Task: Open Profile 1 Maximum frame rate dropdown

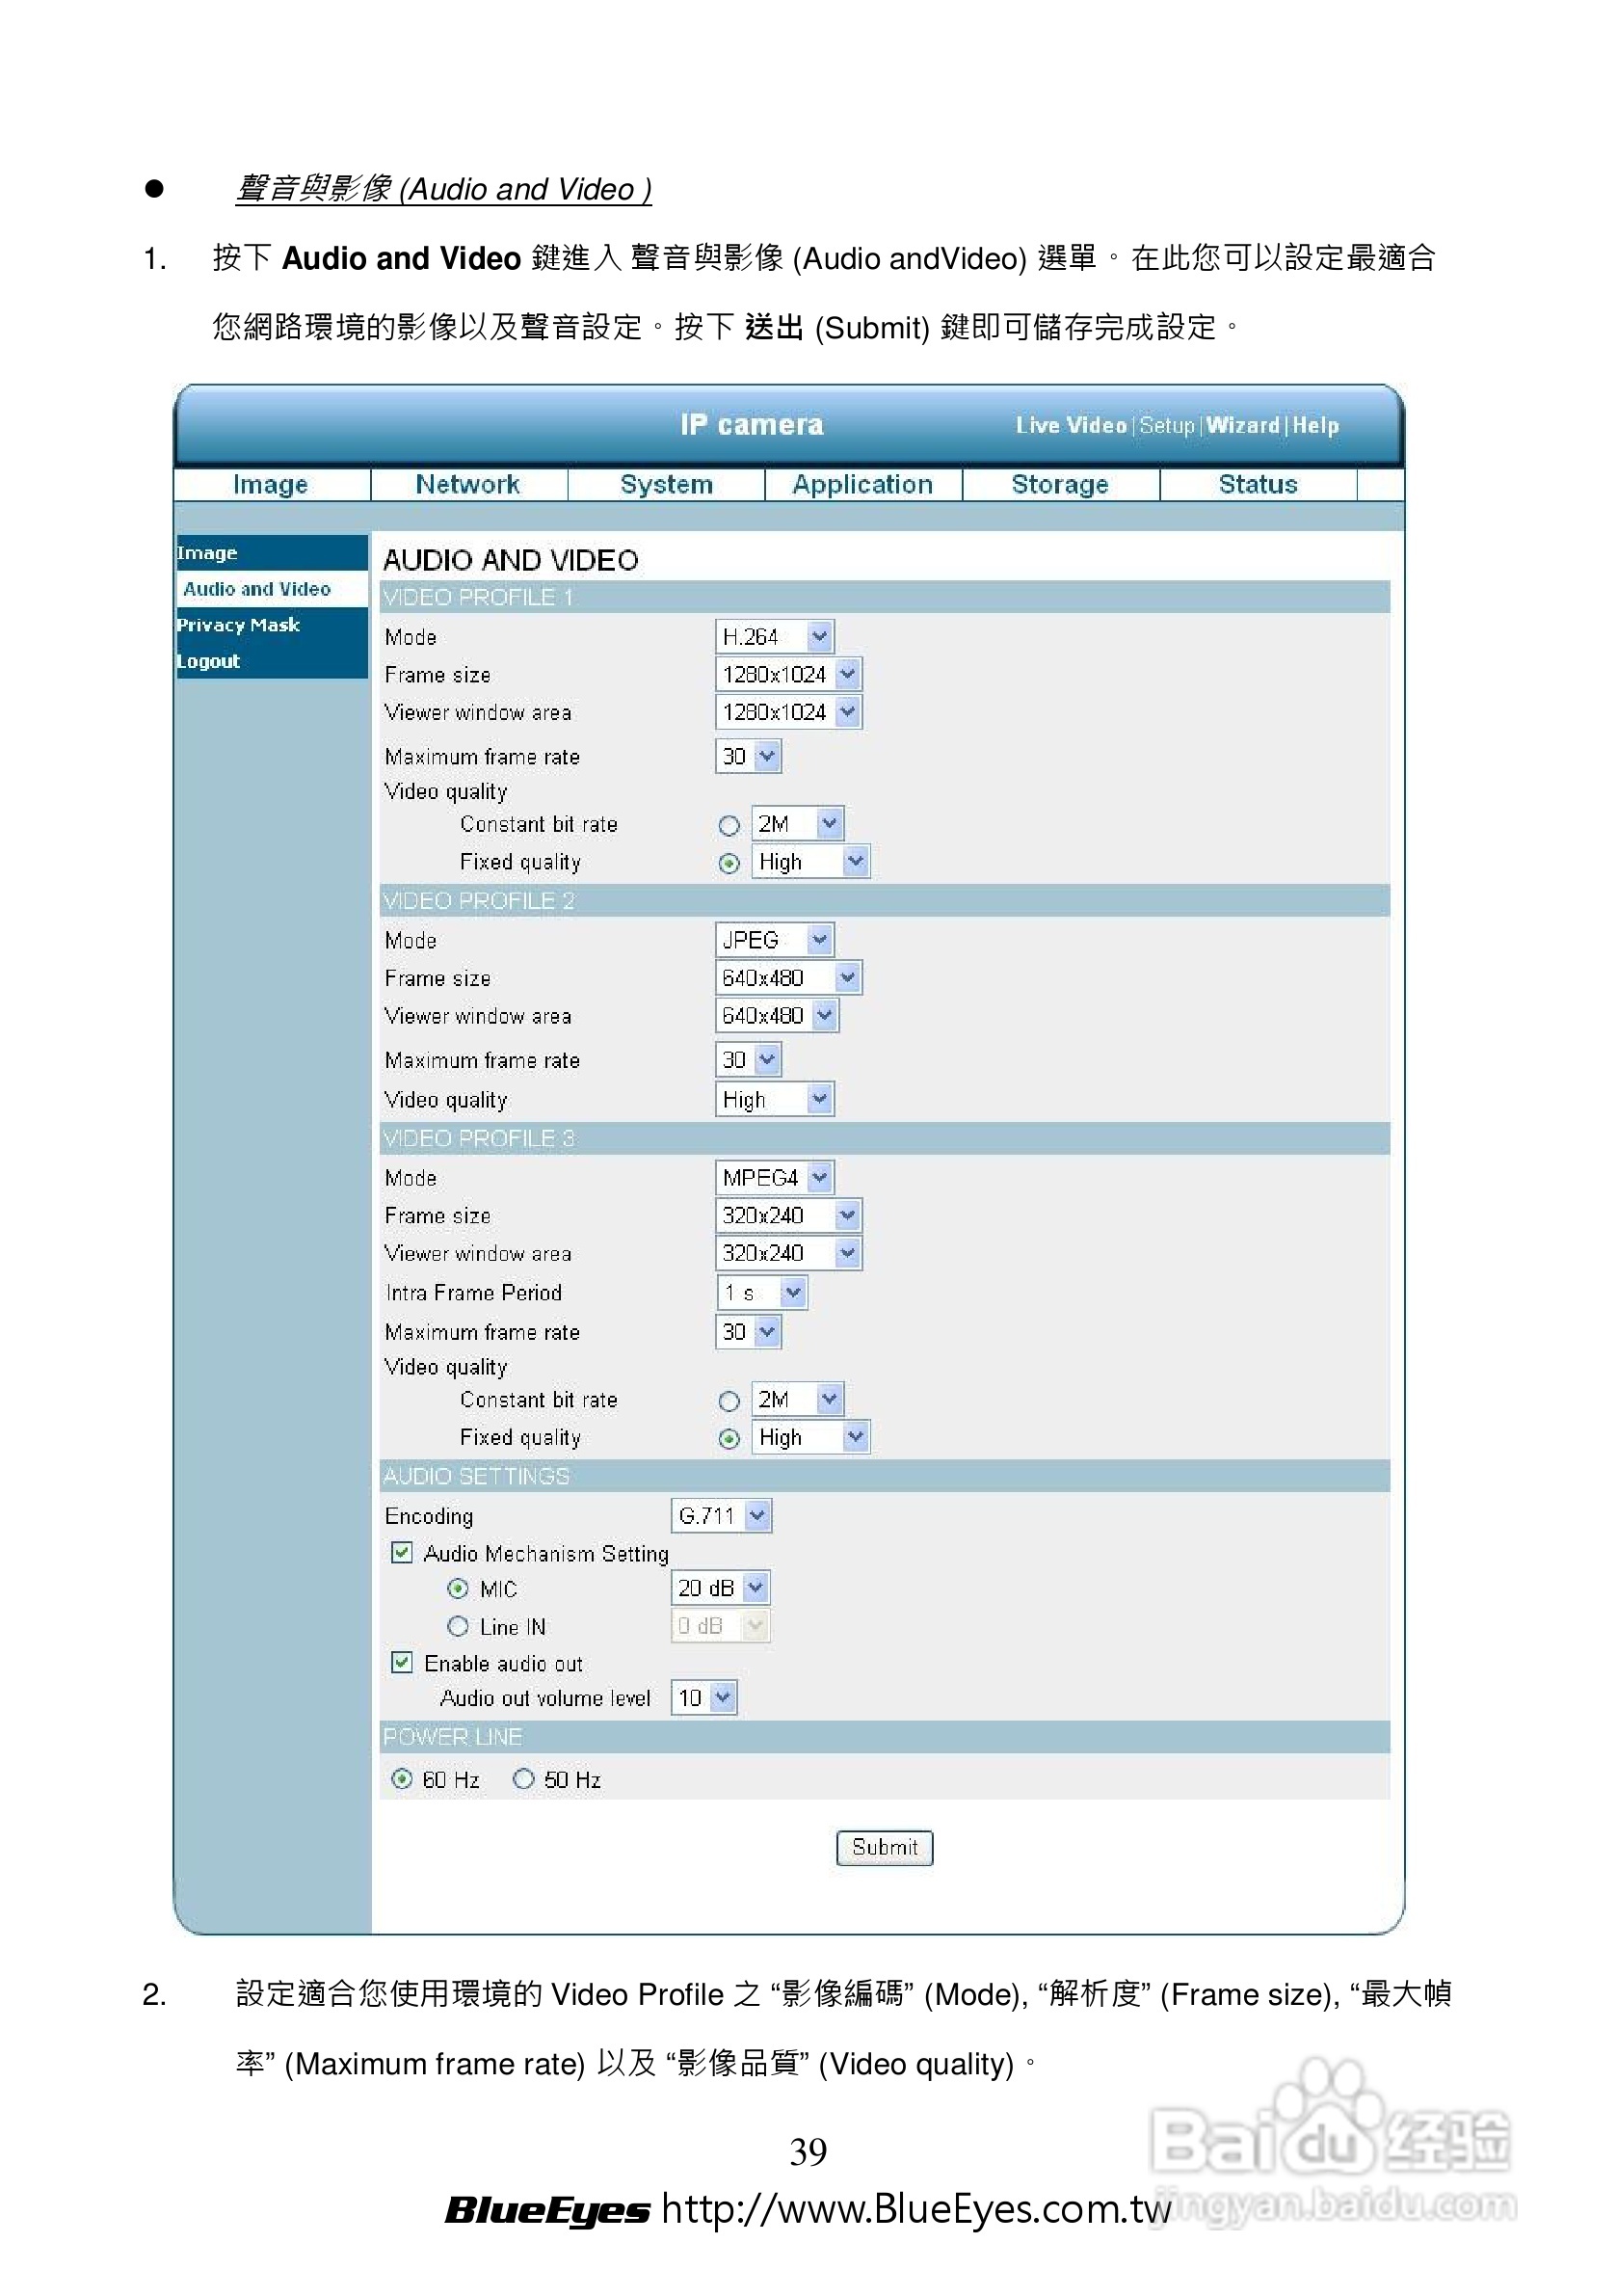Action: [x=748, y=756]
